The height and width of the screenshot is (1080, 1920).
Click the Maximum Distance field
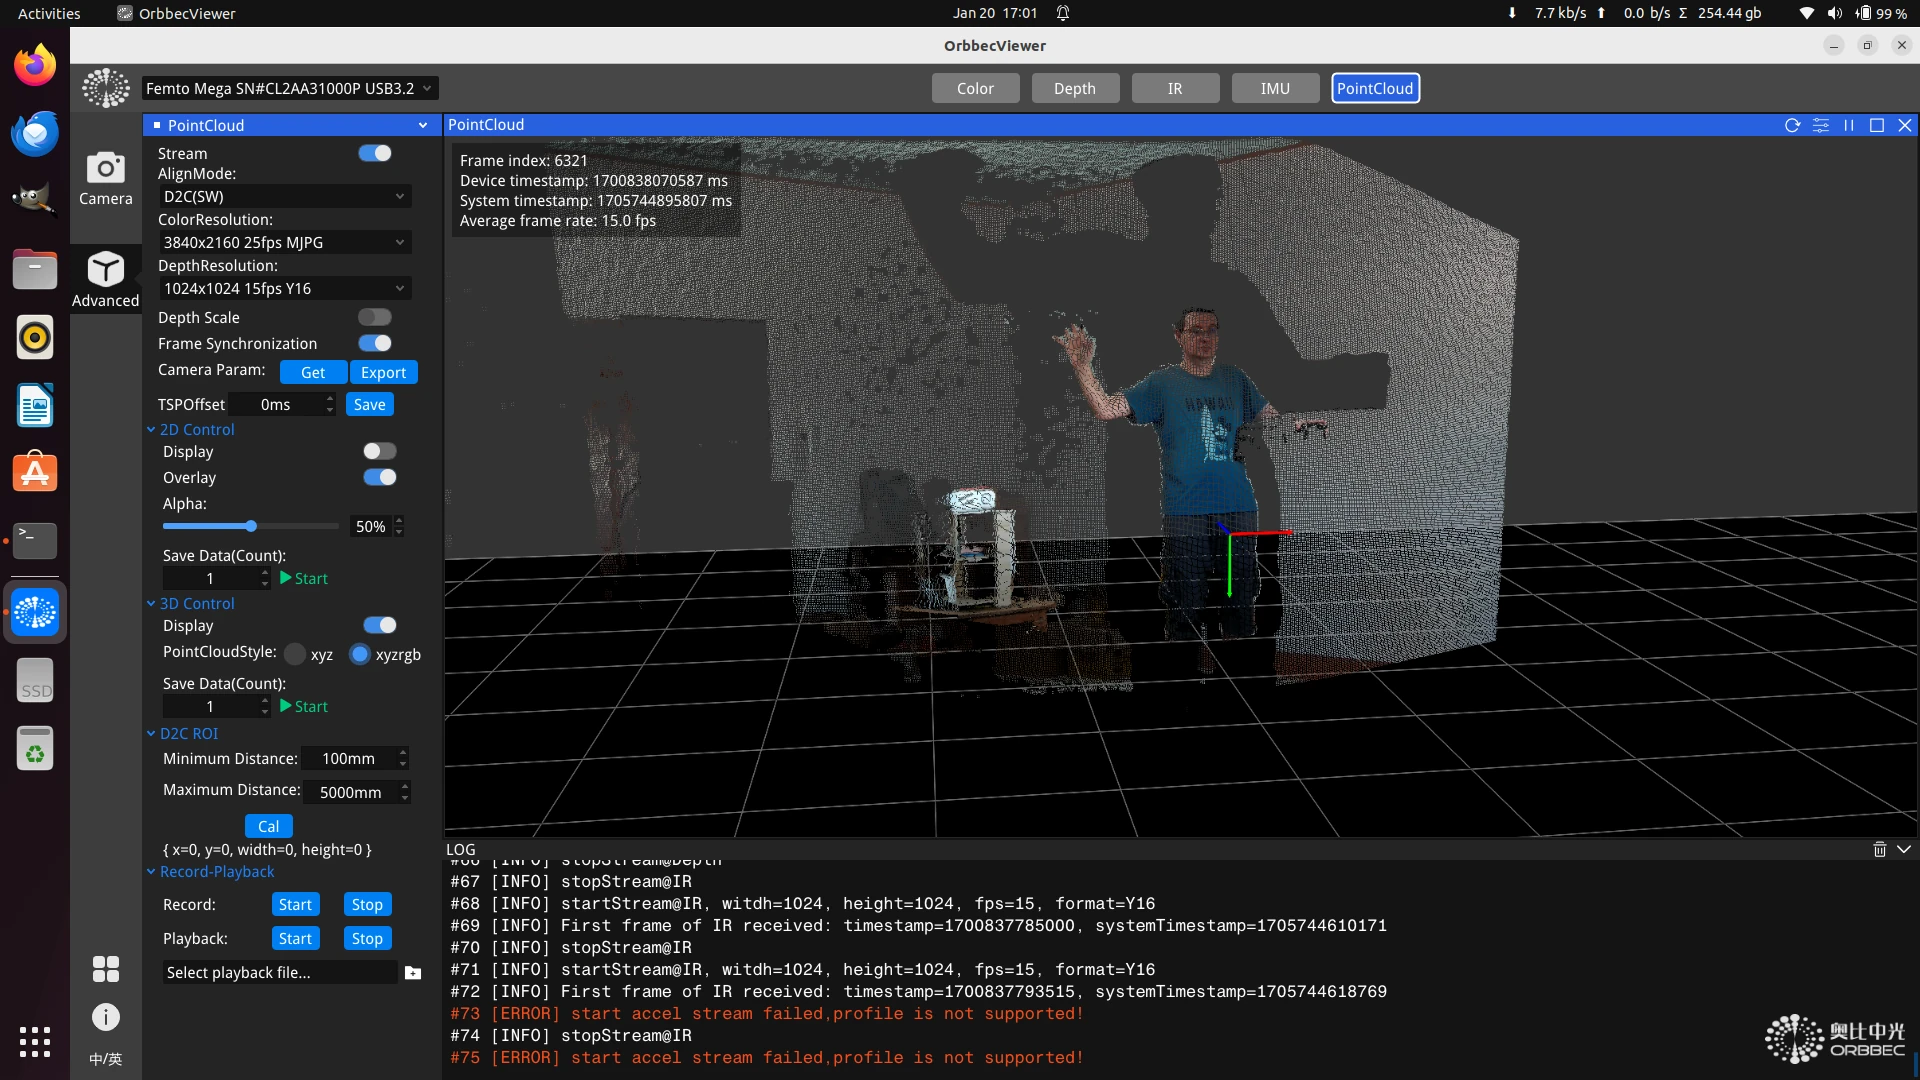358,792
